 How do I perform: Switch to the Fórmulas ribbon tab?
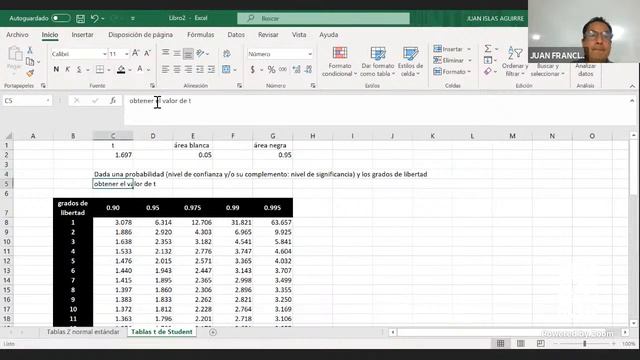pos(200,35)
